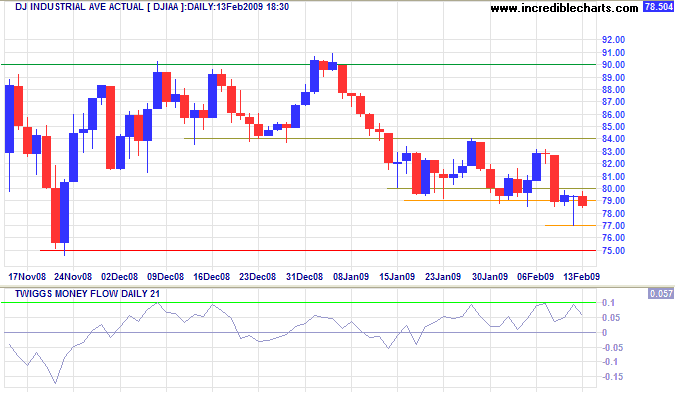Viewport: 675px width, 395px height.
Task: Click the 09Dec08 date label
Action: 165,277
